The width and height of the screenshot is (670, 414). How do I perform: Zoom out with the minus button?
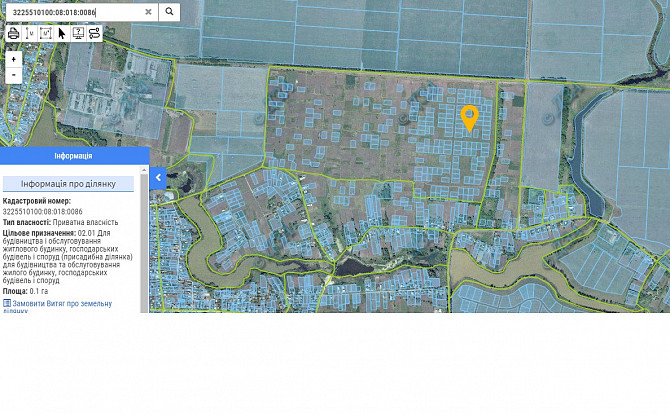[x=14, y=75]
